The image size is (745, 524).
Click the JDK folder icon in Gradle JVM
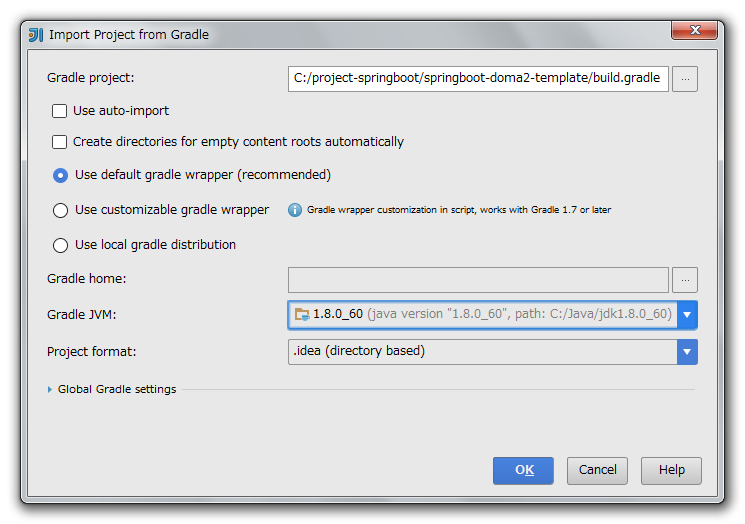coord(302,314)
